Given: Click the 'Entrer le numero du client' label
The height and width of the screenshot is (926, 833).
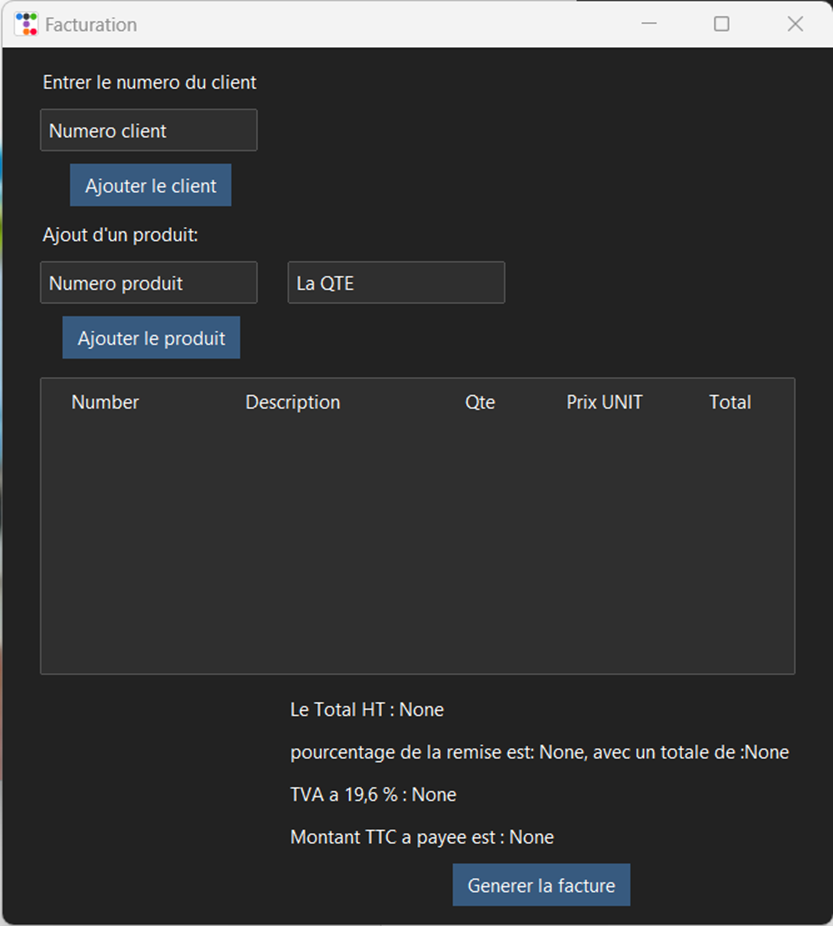Looking at the screenshot, I should (x=149, y=82).
